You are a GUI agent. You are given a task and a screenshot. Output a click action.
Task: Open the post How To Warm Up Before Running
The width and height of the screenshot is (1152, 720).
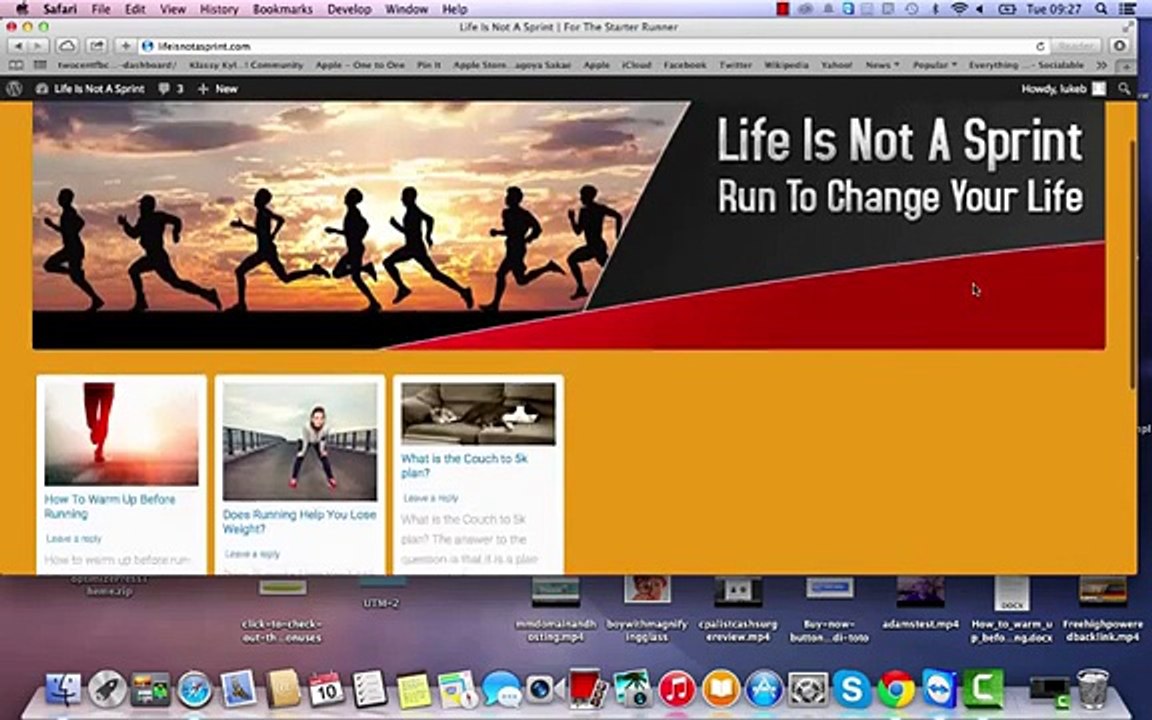pos(109,506)
